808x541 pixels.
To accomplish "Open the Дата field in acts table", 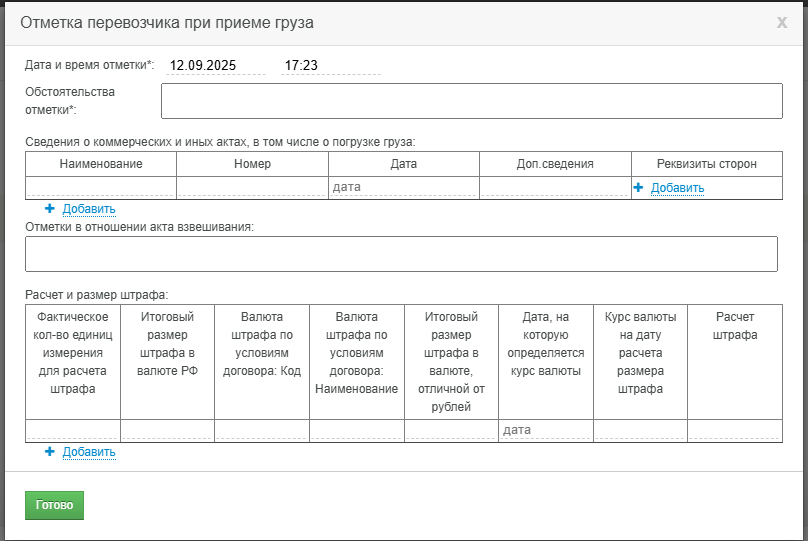I will 403,187.
